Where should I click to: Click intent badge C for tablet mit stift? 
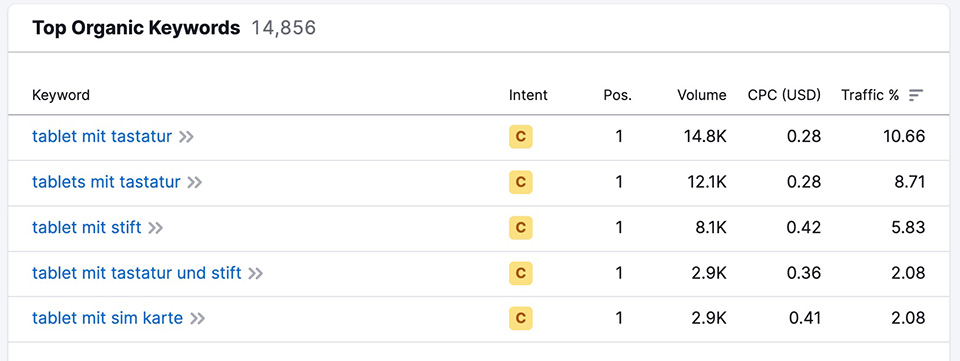pyautogui.click(x=520, y=228)
